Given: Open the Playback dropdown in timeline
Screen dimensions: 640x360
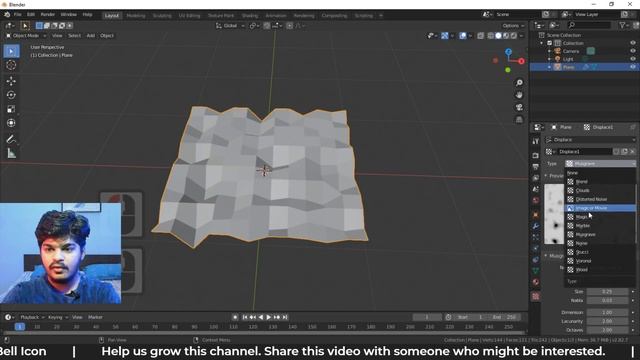Looking at the screenshot, I should (x=31, y=317).
